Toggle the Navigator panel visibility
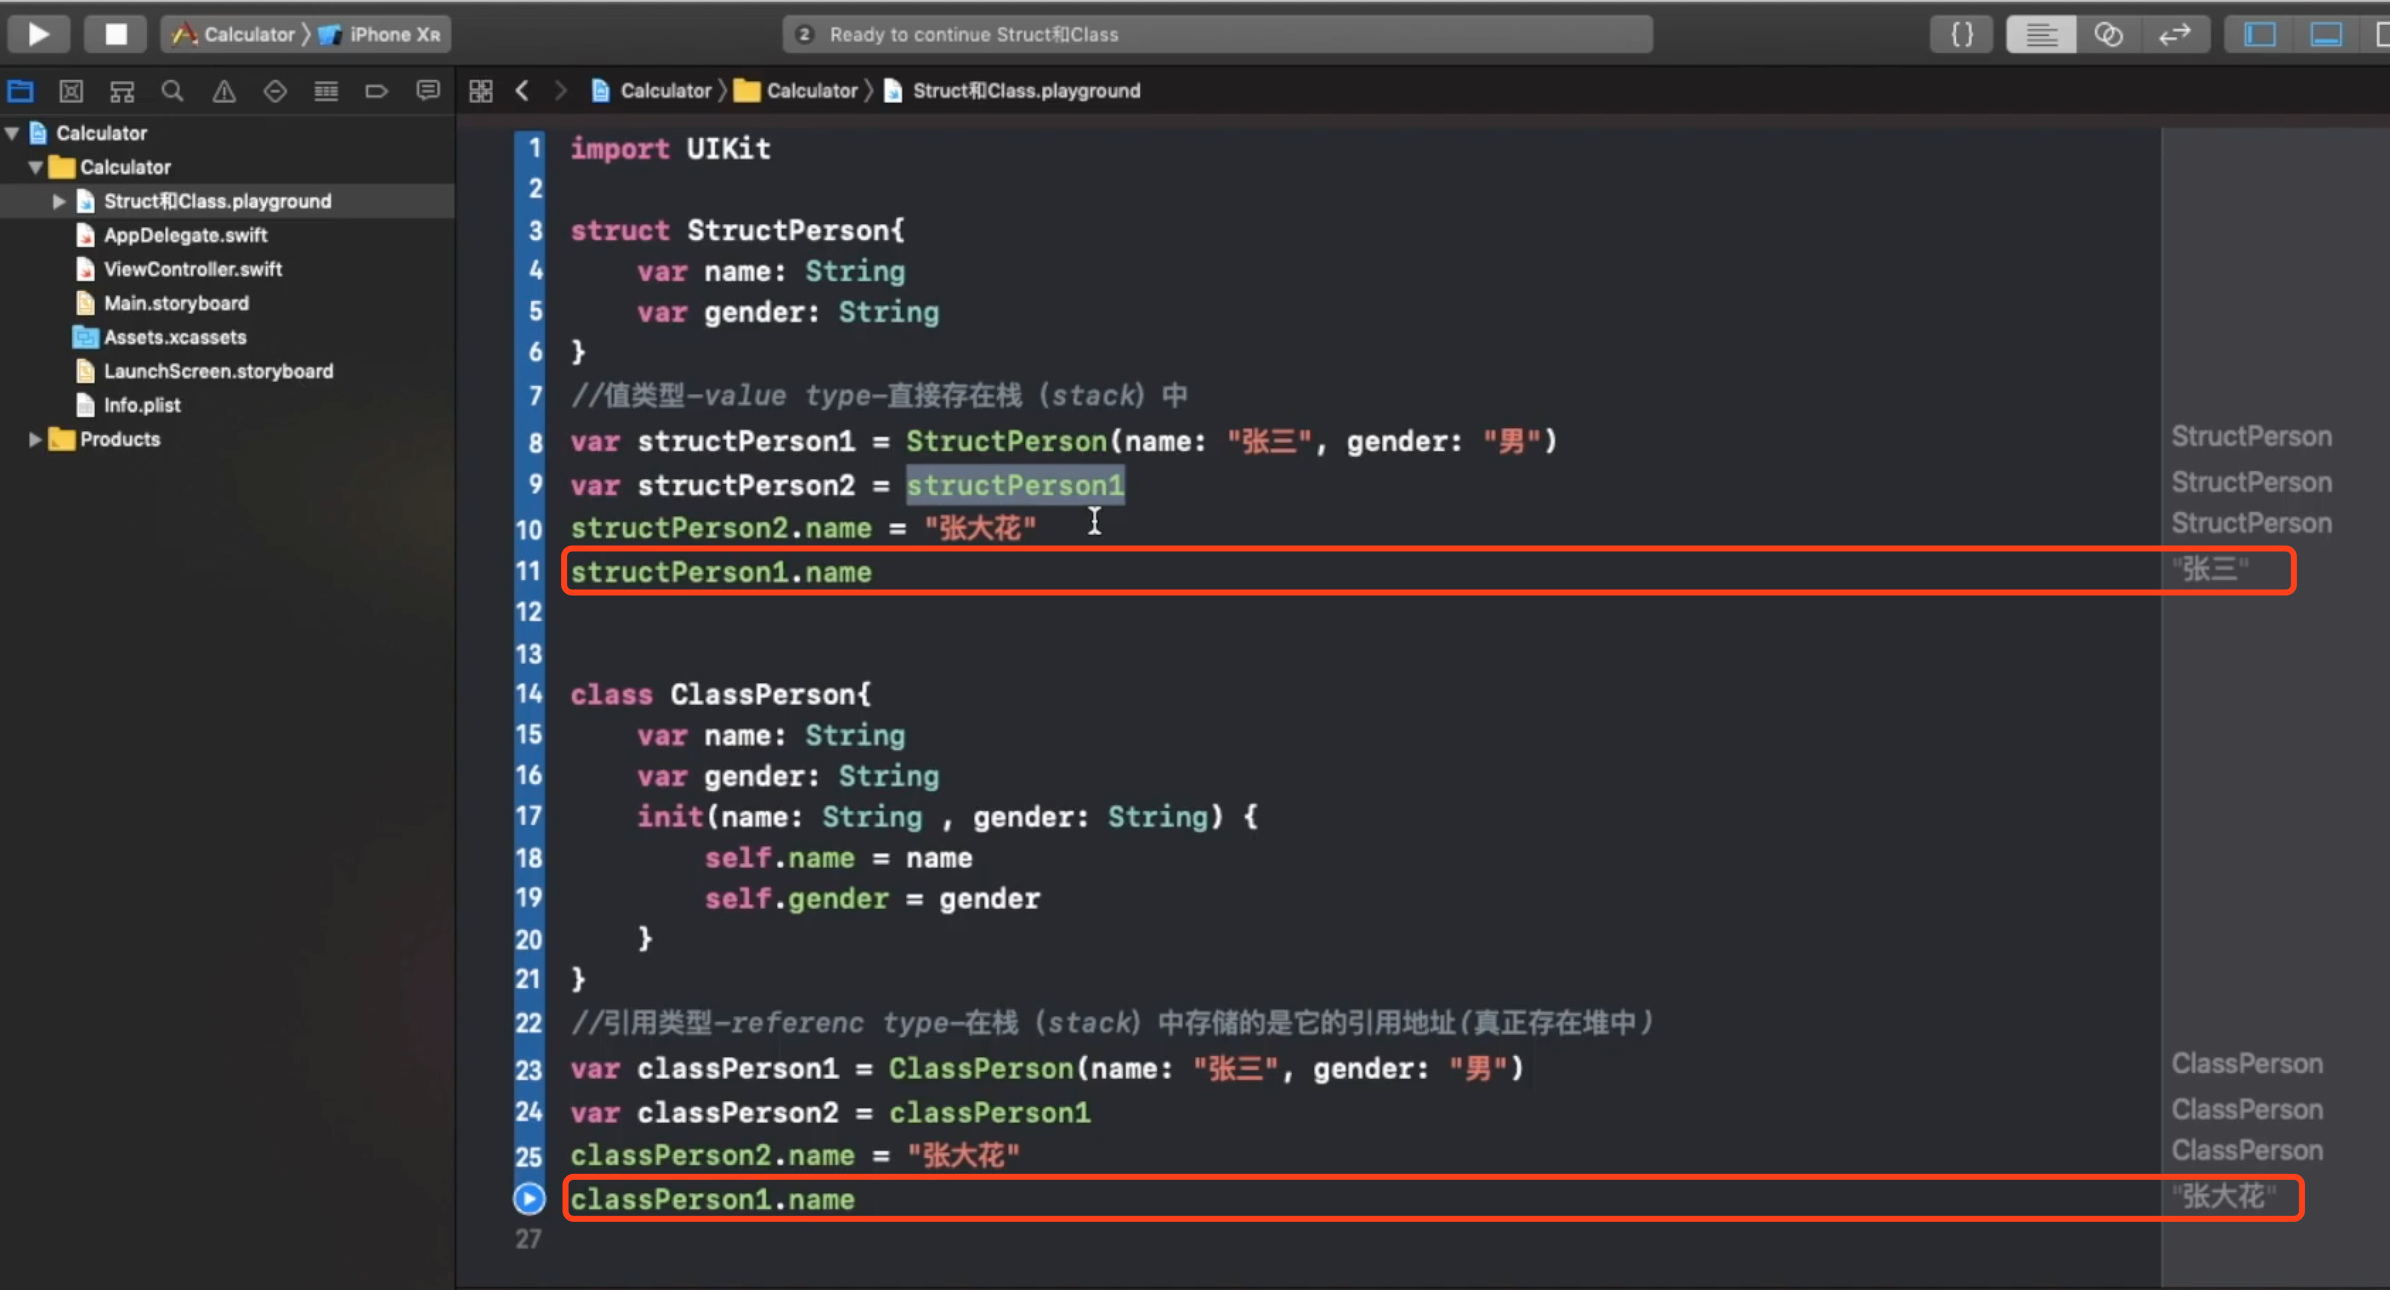The width and height of the screenshot is (2390, 1290). [2260, 34]
